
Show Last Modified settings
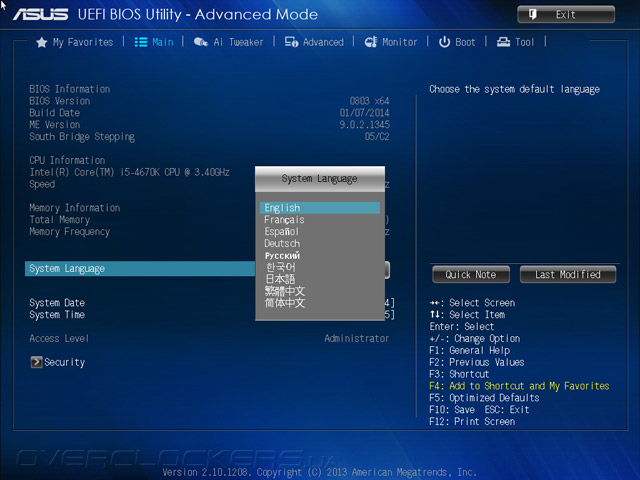click(x=568, y=274)
